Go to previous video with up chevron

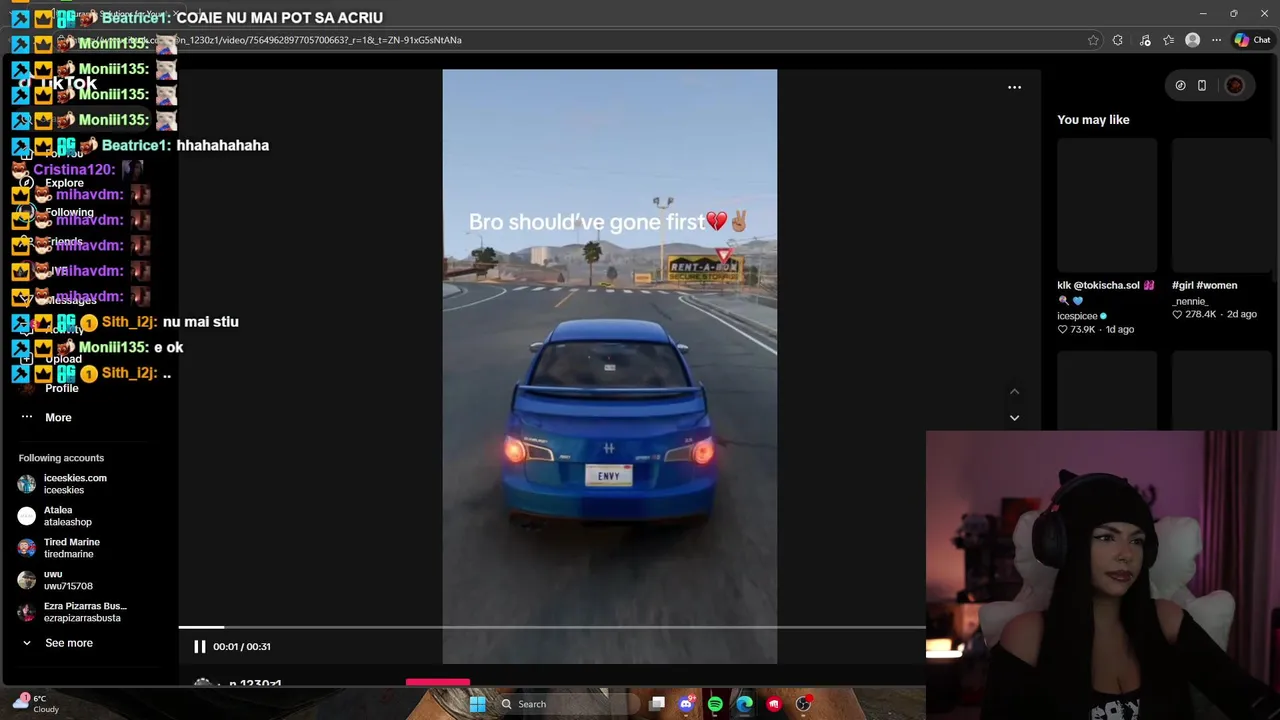[x=1014, y=392]
